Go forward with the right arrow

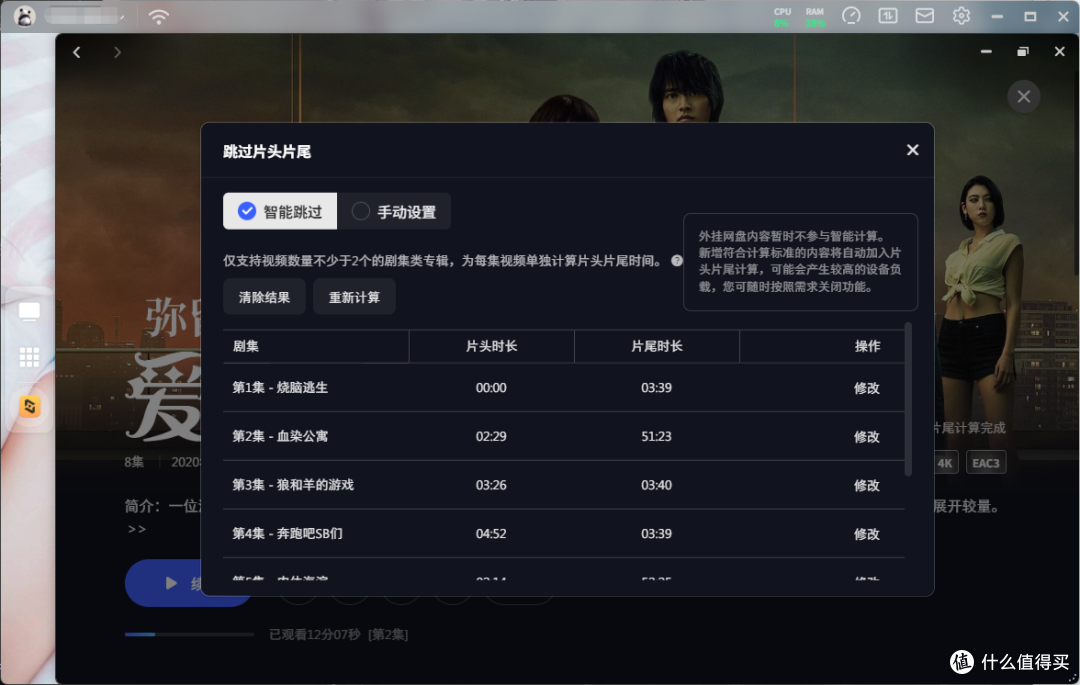point(117,52)
